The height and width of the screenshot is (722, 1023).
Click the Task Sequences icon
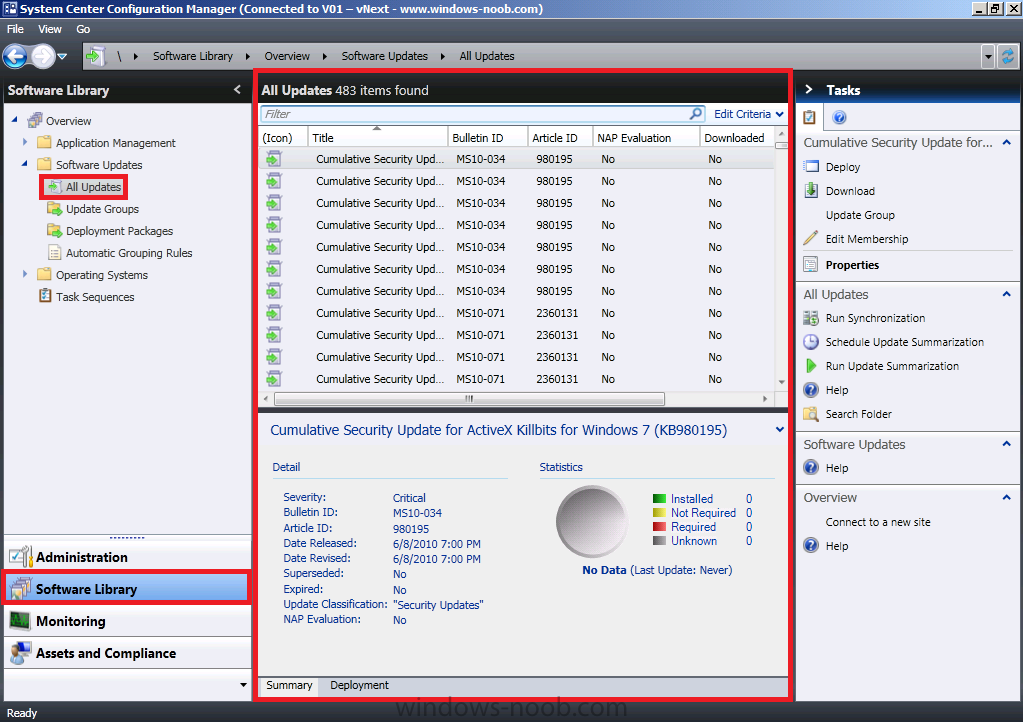pyautogui.click(x=45, y=296)
